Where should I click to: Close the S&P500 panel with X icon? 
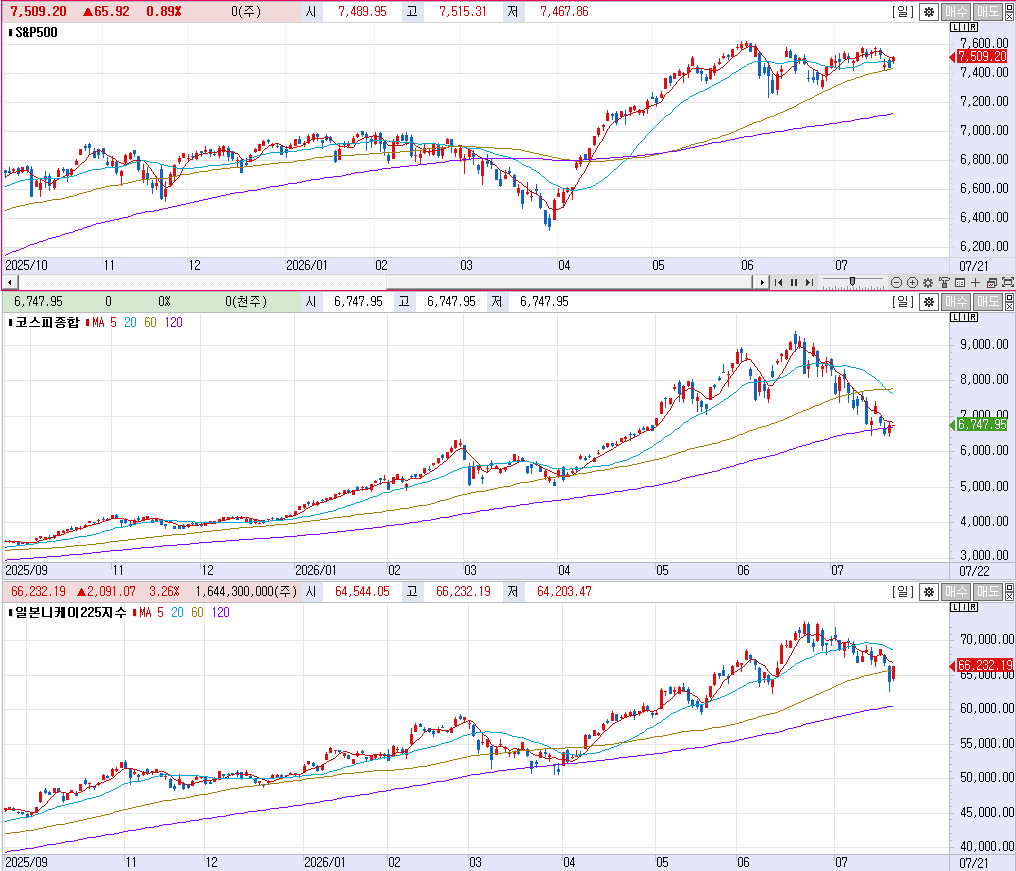1009,17
